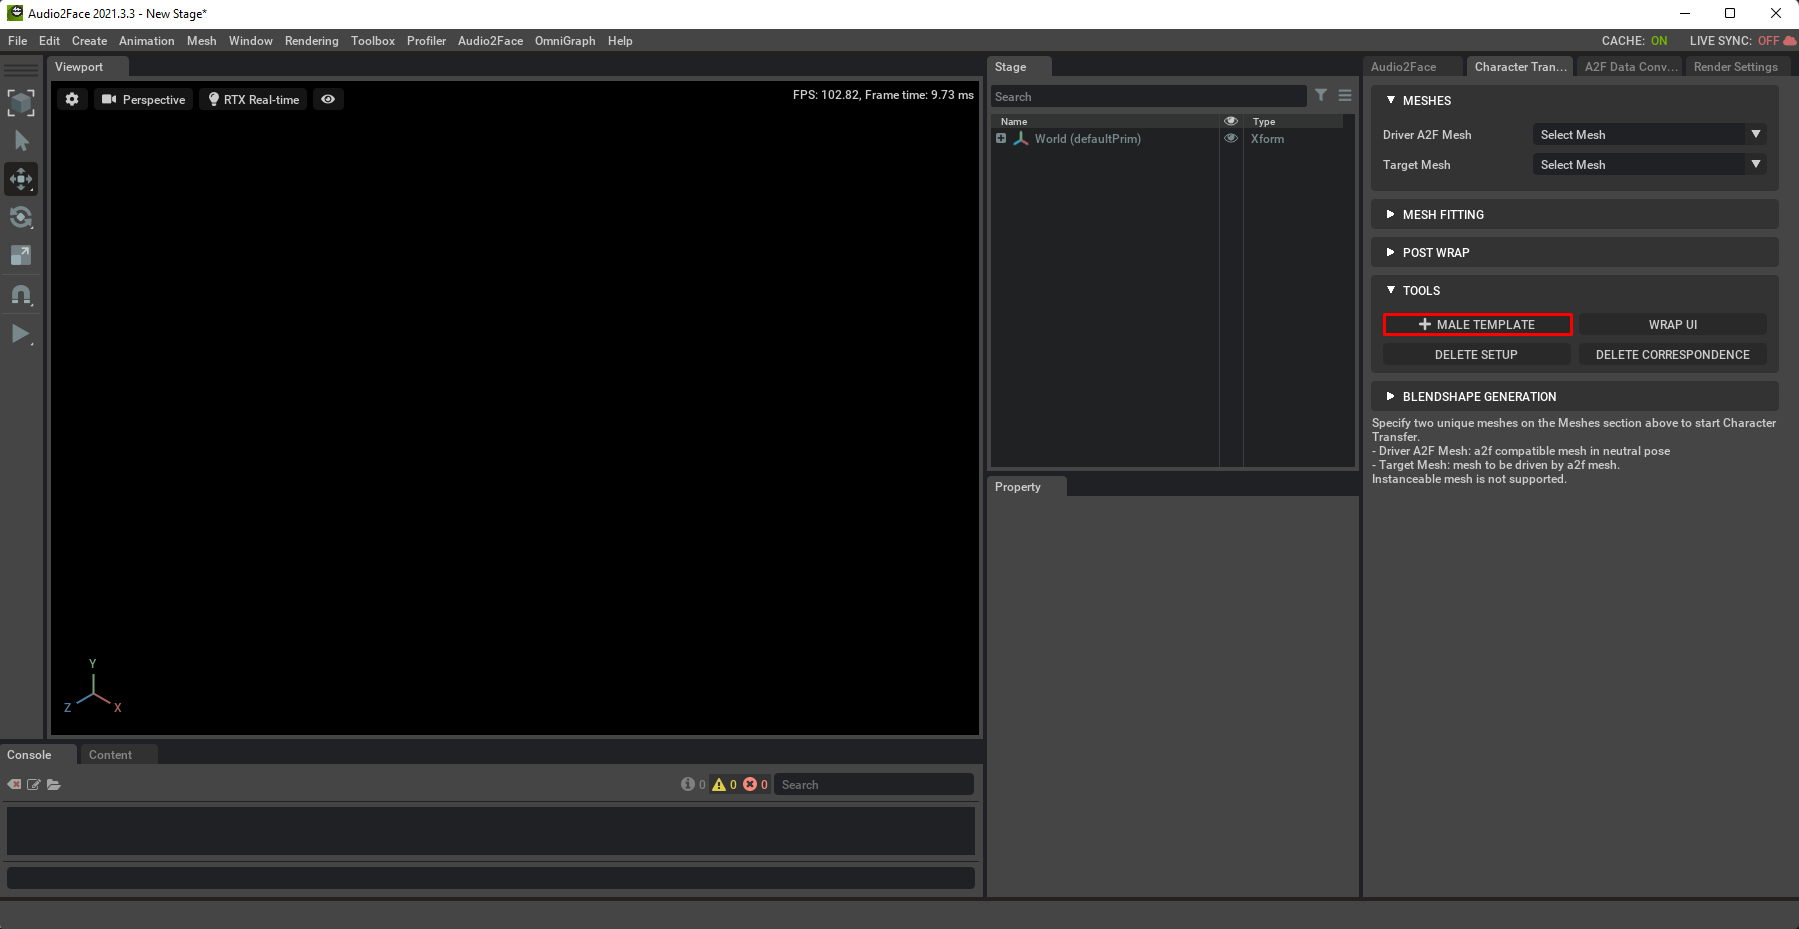Click the console open folder icon
This screenshot has width=1799, height=929.
pyautogui.click(x=54, y=784)
